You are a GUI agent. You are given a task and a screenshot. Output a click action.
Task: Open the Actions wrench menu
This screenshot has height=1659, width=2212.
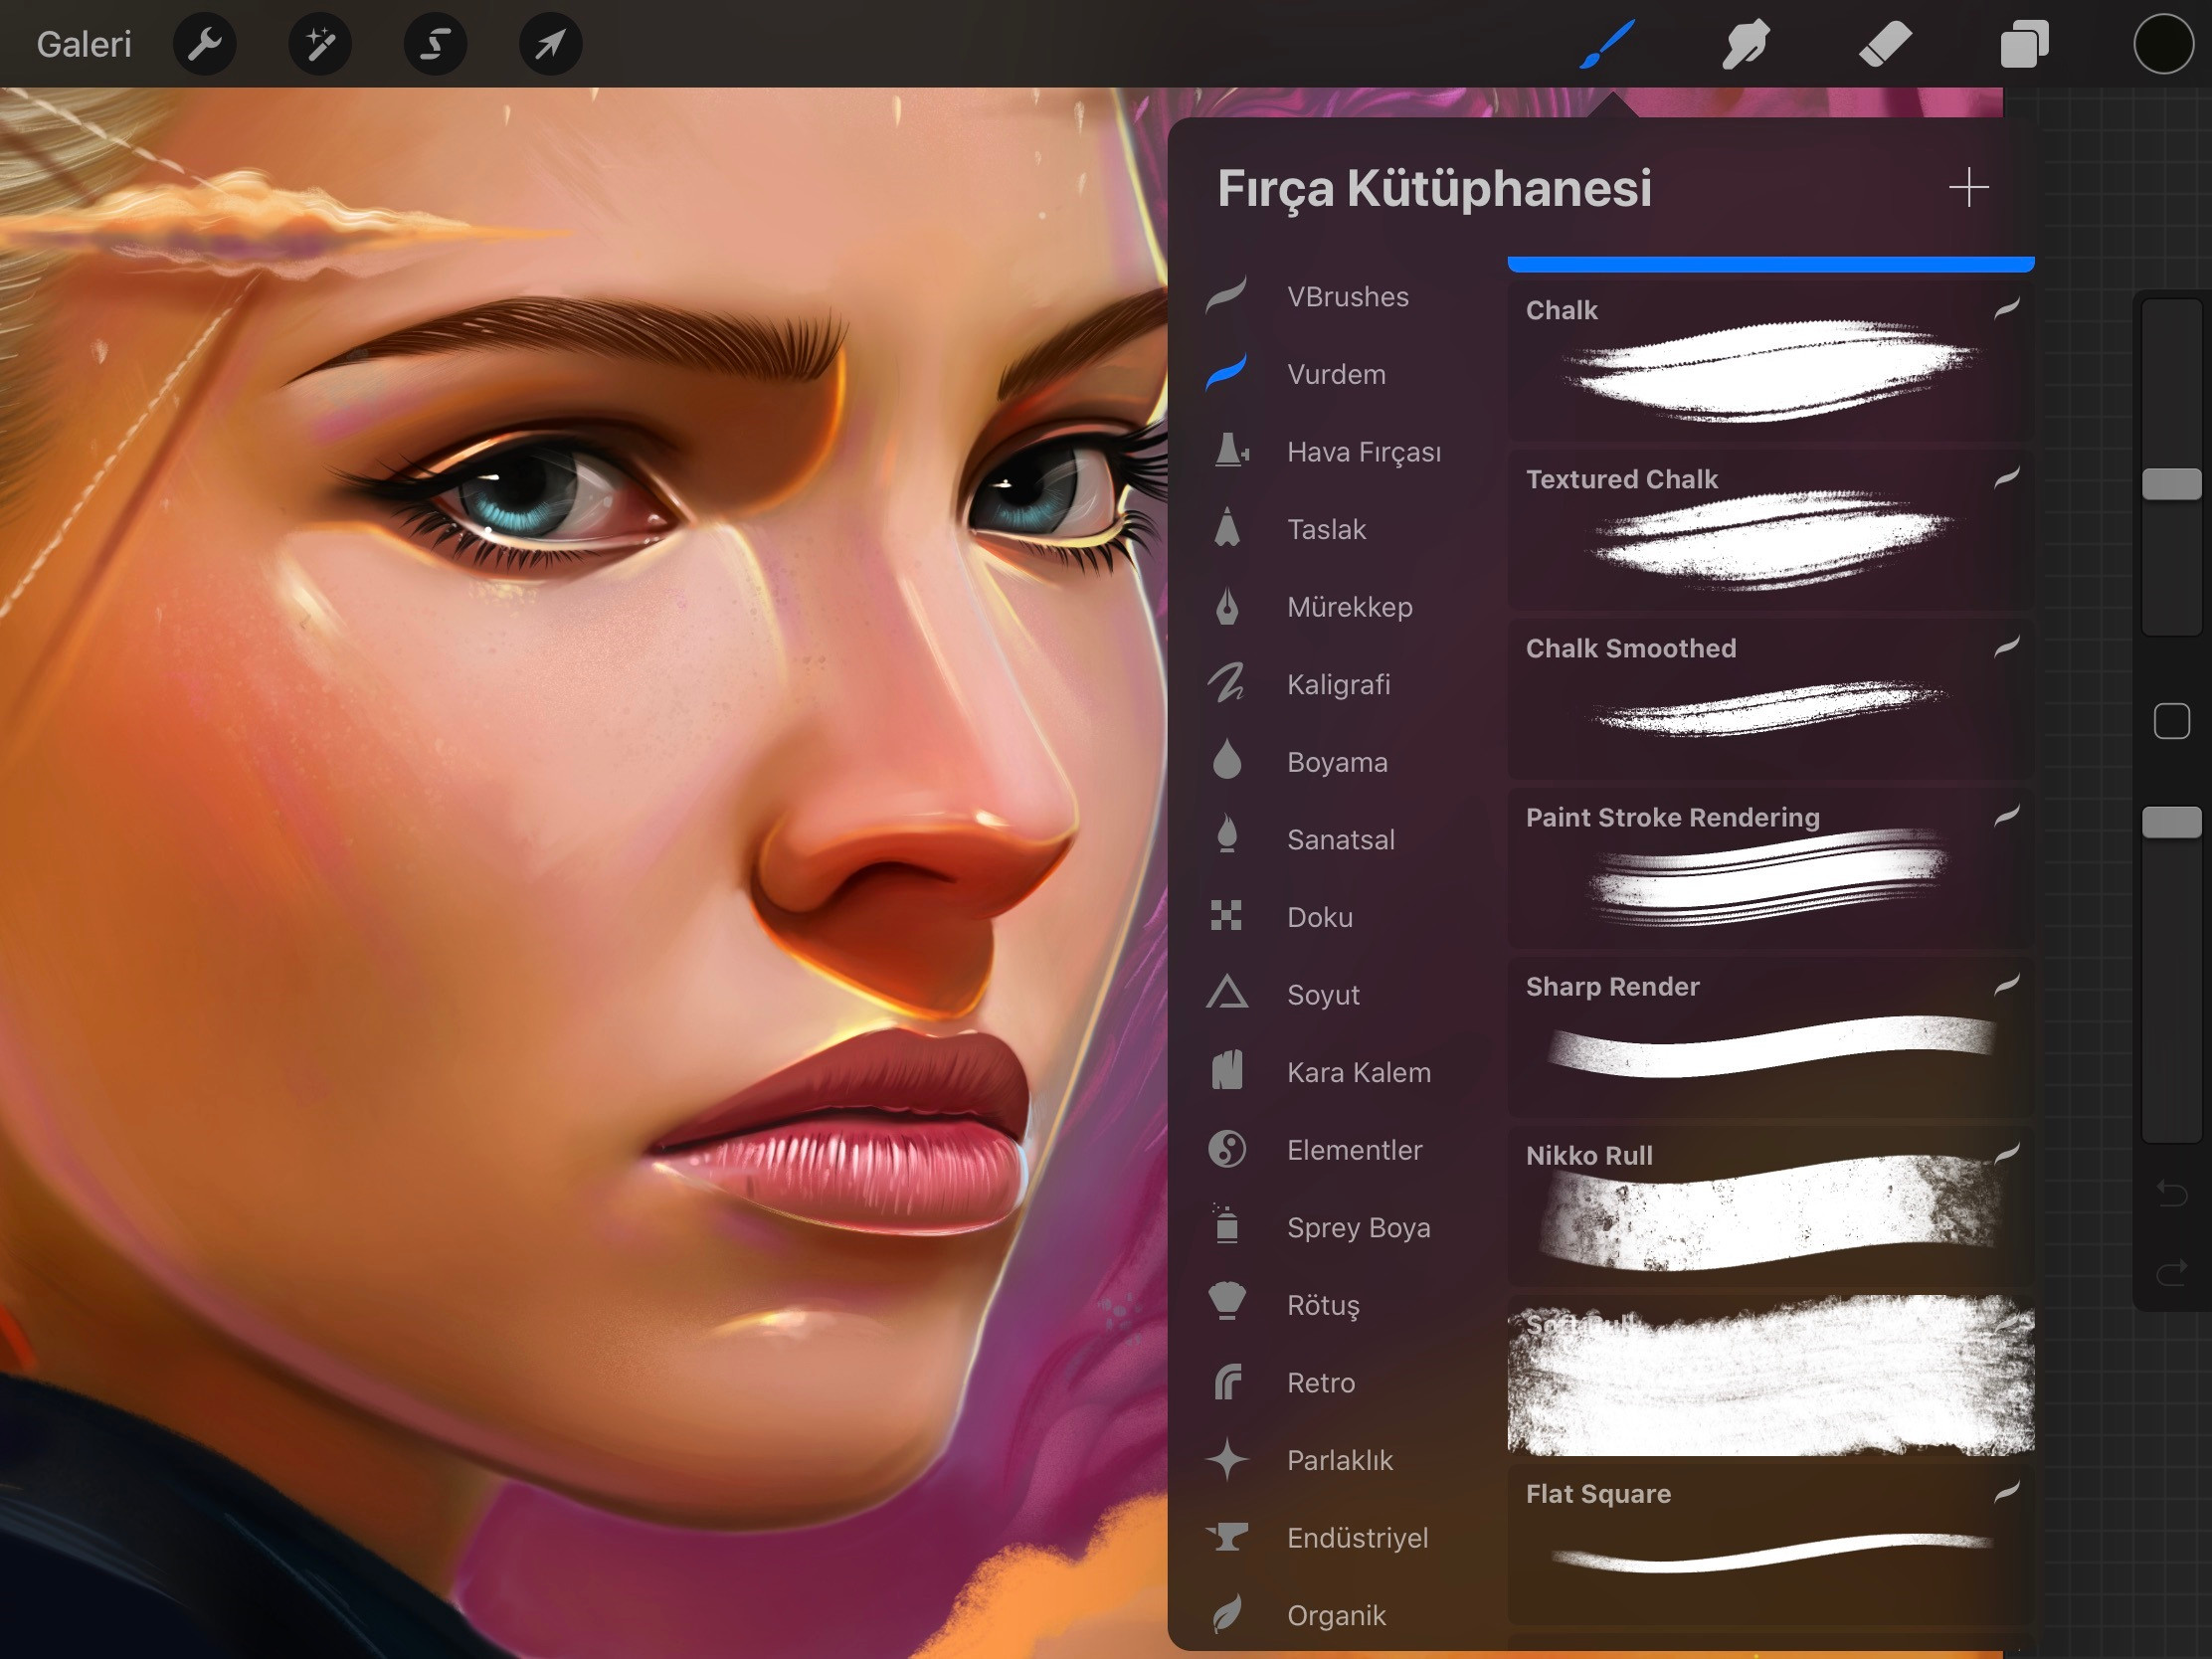tap(205, 44)
